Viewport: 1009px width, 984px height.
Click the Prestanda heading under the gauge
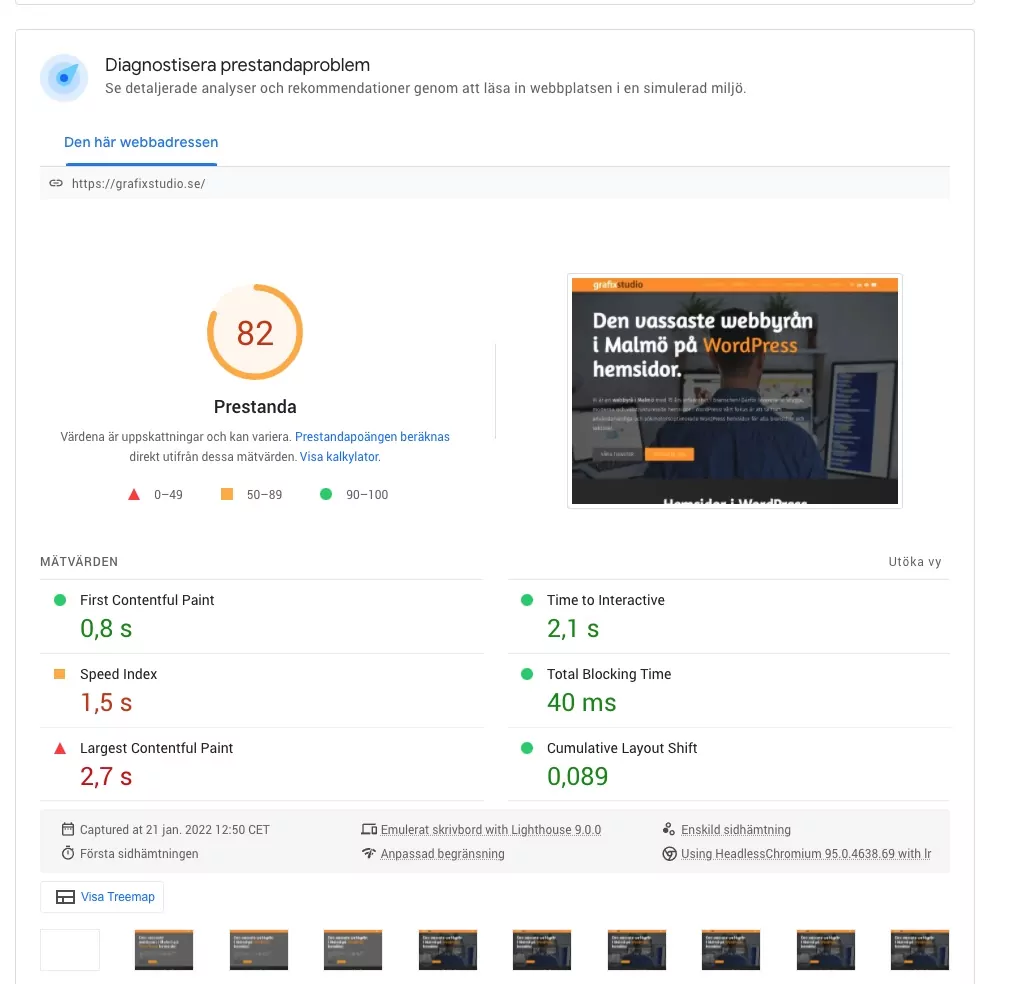(x=255, y=407)
